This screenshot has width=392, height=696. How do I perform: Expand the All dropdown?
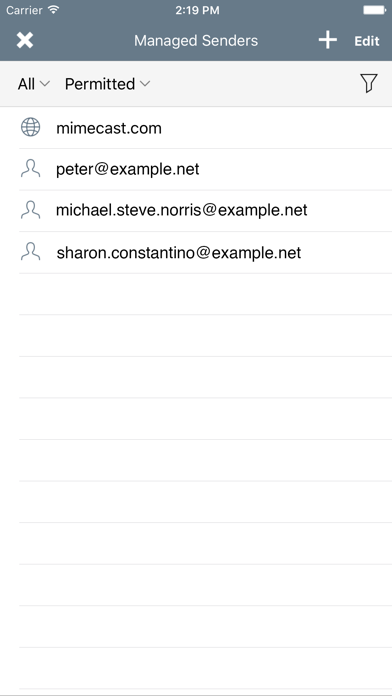click(34, 83)
